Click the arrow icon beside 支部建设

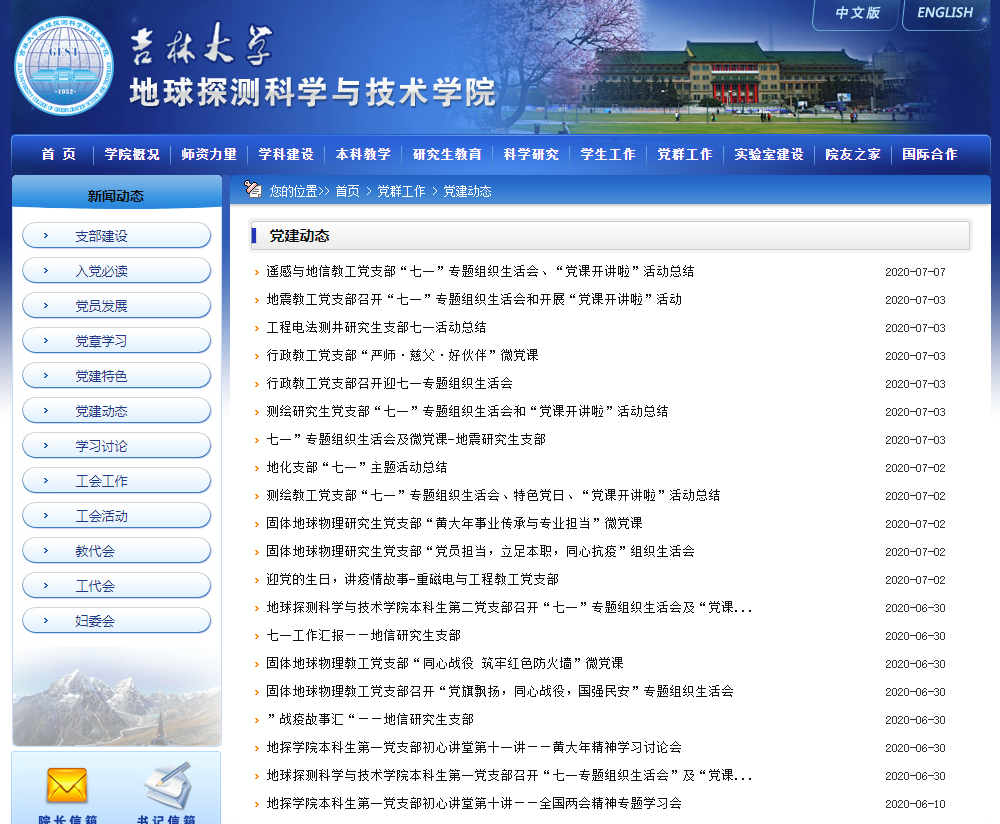tap(45, 236)
